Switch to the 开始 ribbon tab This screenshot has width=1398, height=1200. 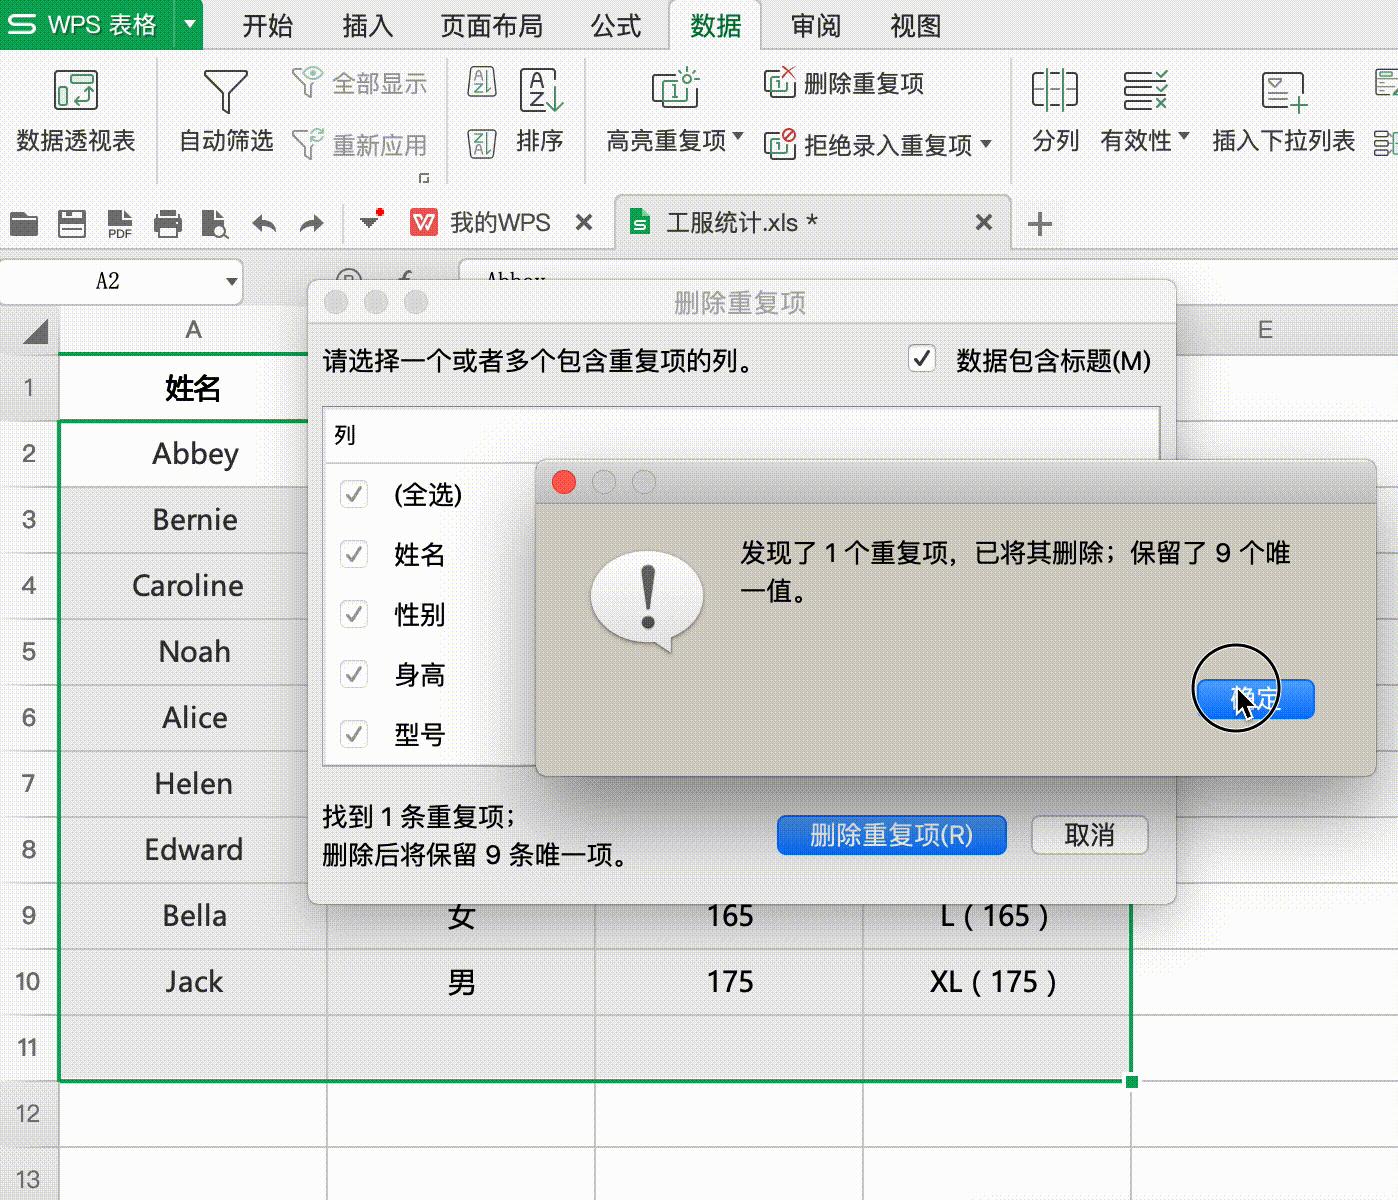tap(266, 26)
